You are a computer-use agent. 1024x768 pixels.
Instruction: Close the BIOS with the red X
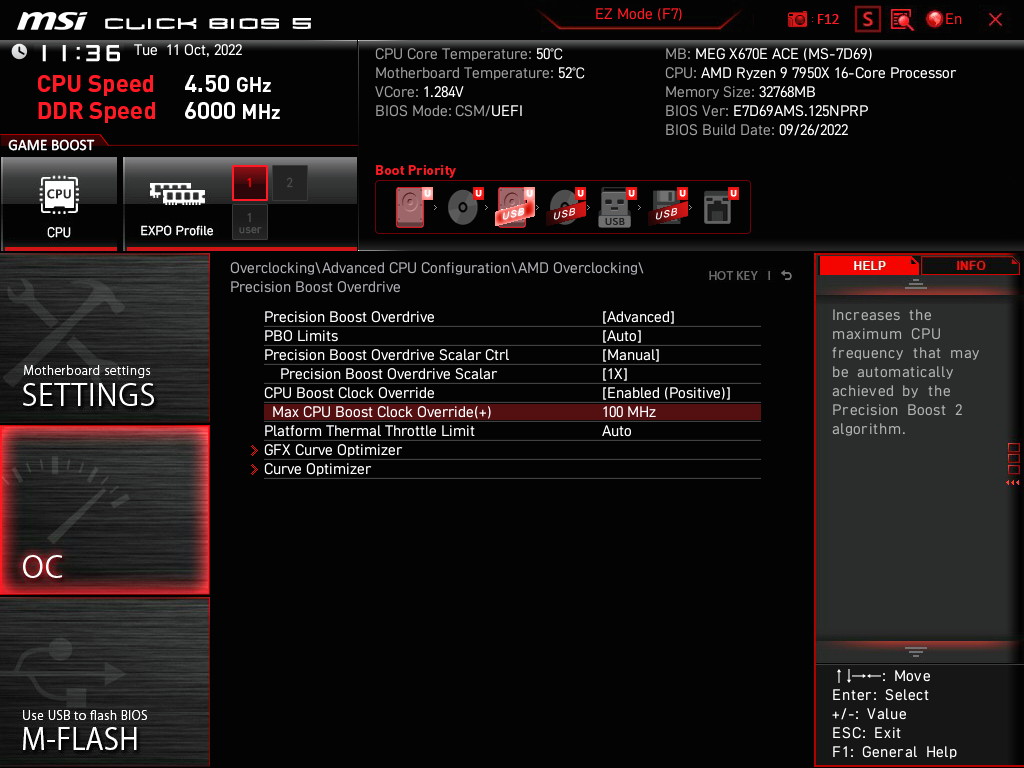[995, 20]
